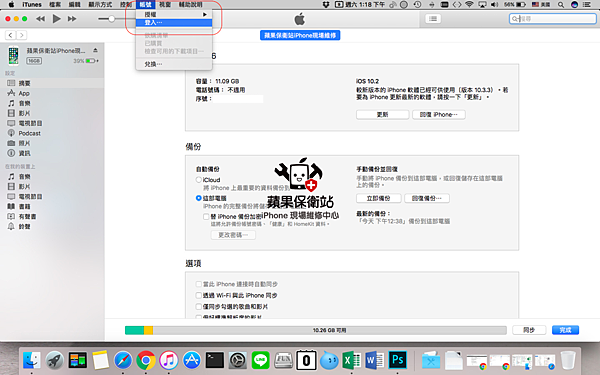Screen dimensions: 600x375
Task: Open the iTunes menu in menu bar
Action: (x=32, y=5)
